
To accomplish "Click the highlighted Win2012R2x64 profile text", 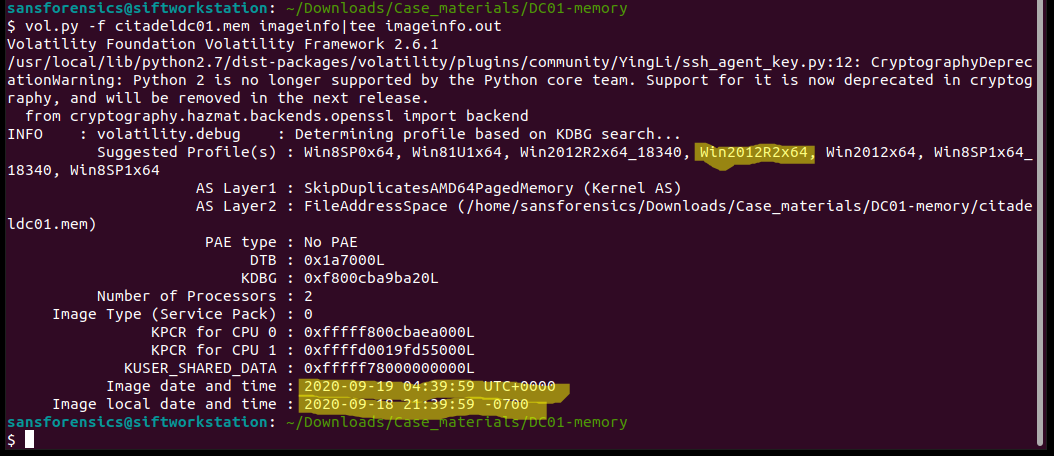I will coord(754,153).
